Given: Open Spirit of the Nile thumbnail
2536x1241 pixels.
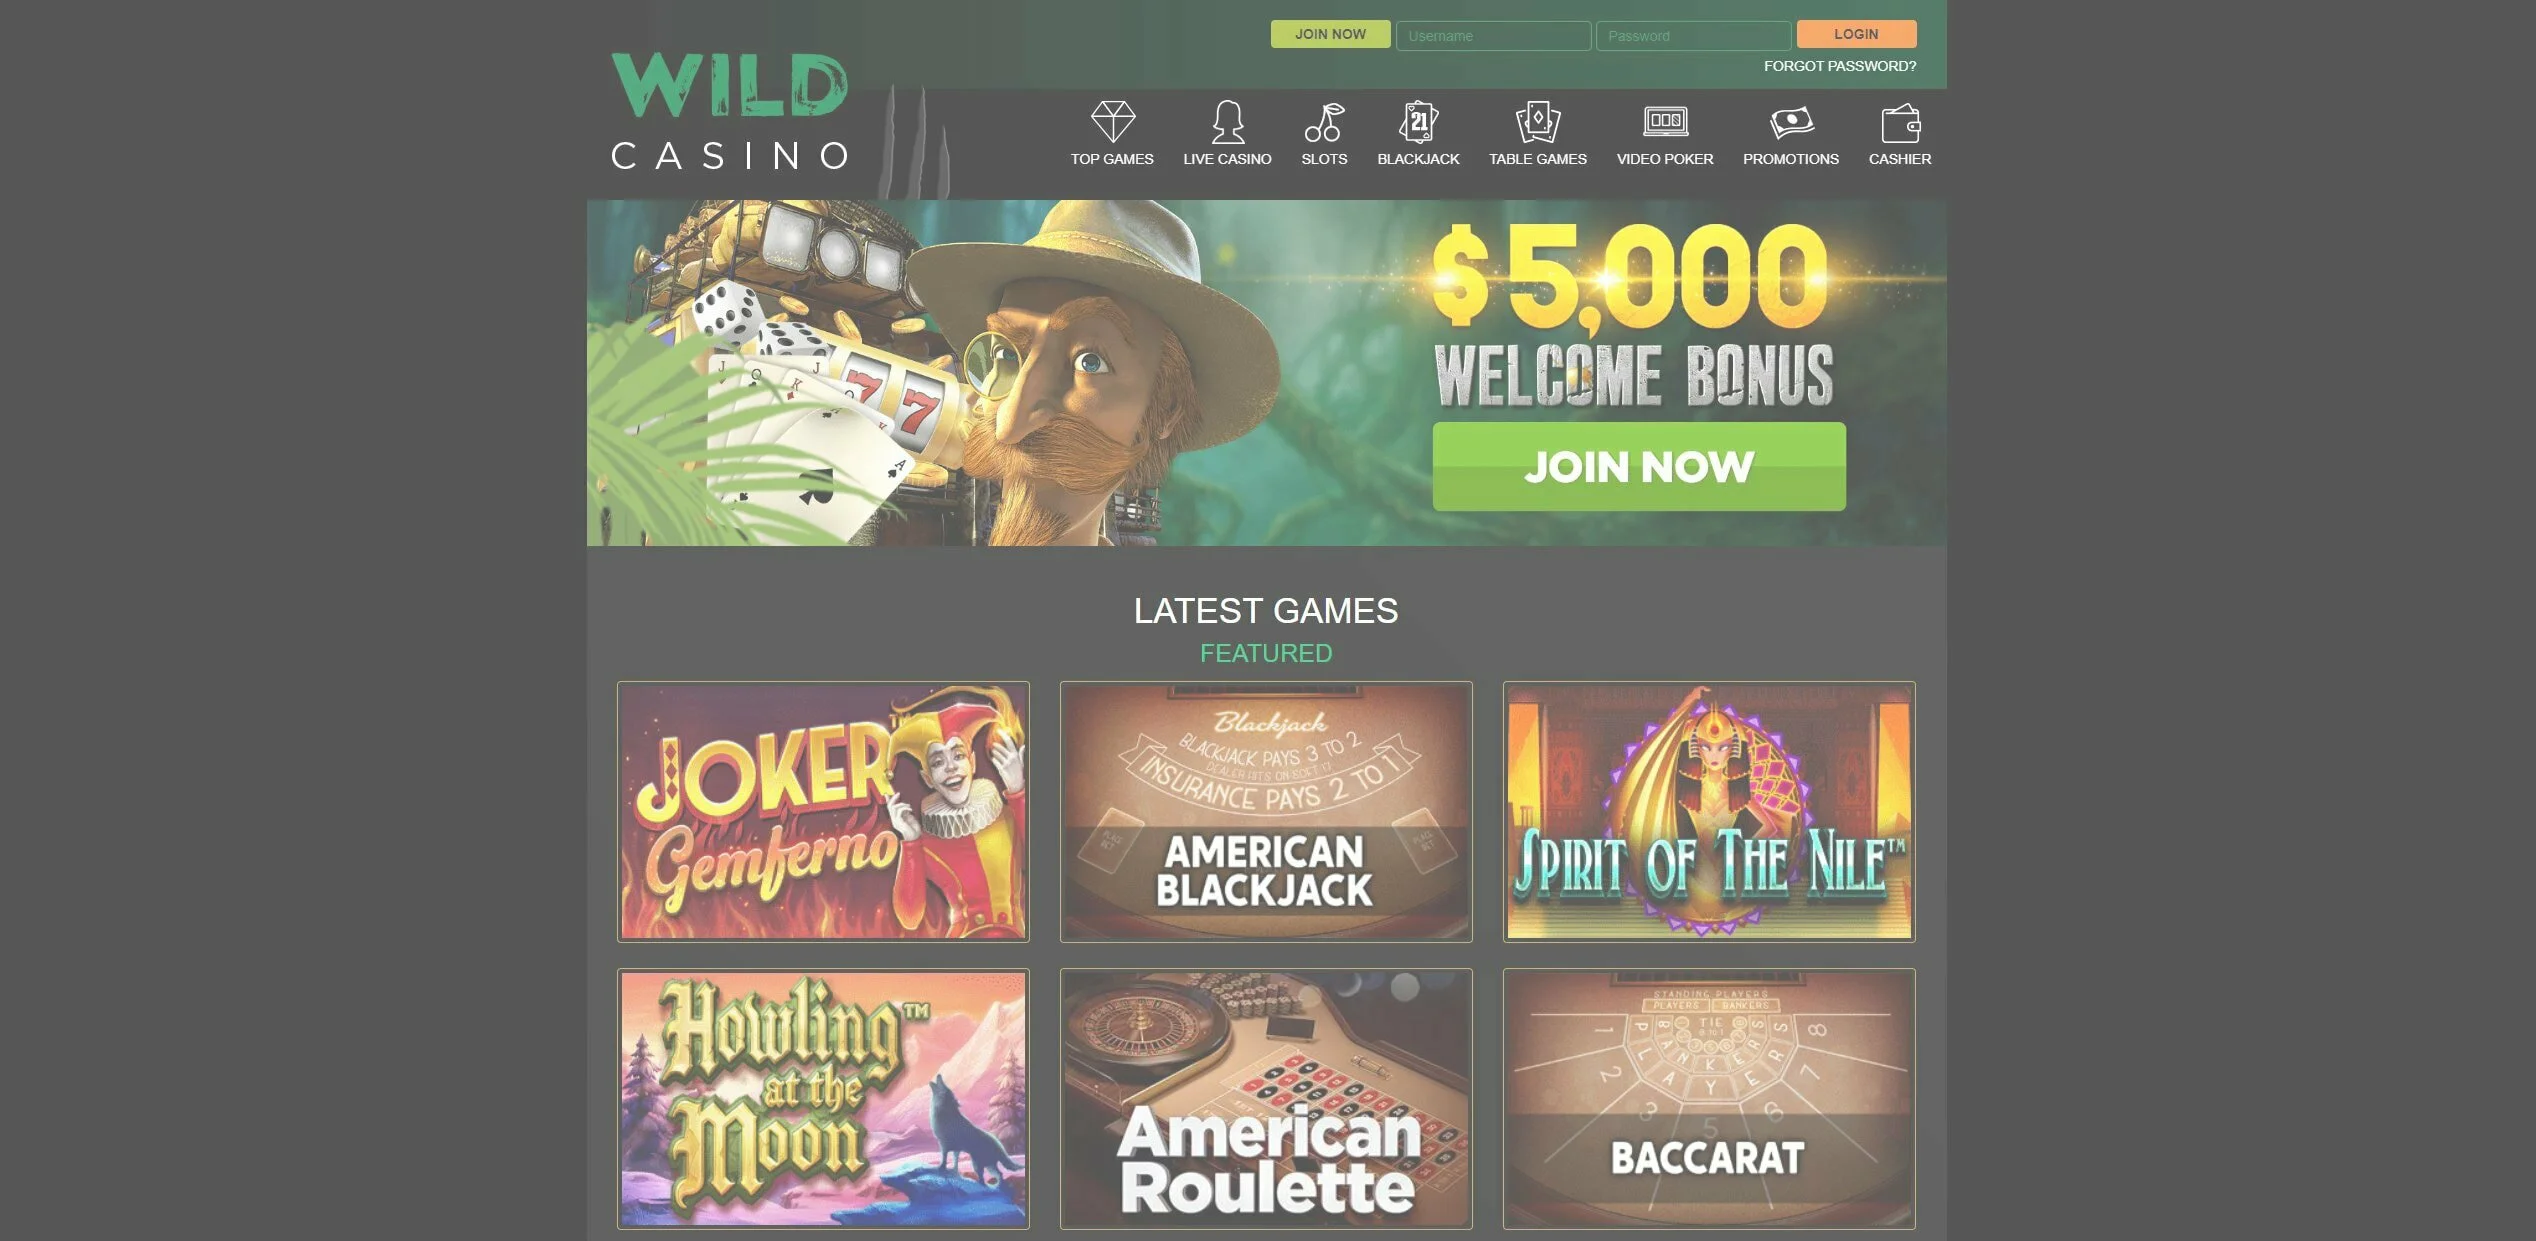Looking at the screenshot, I should (x=1709, y=811).
